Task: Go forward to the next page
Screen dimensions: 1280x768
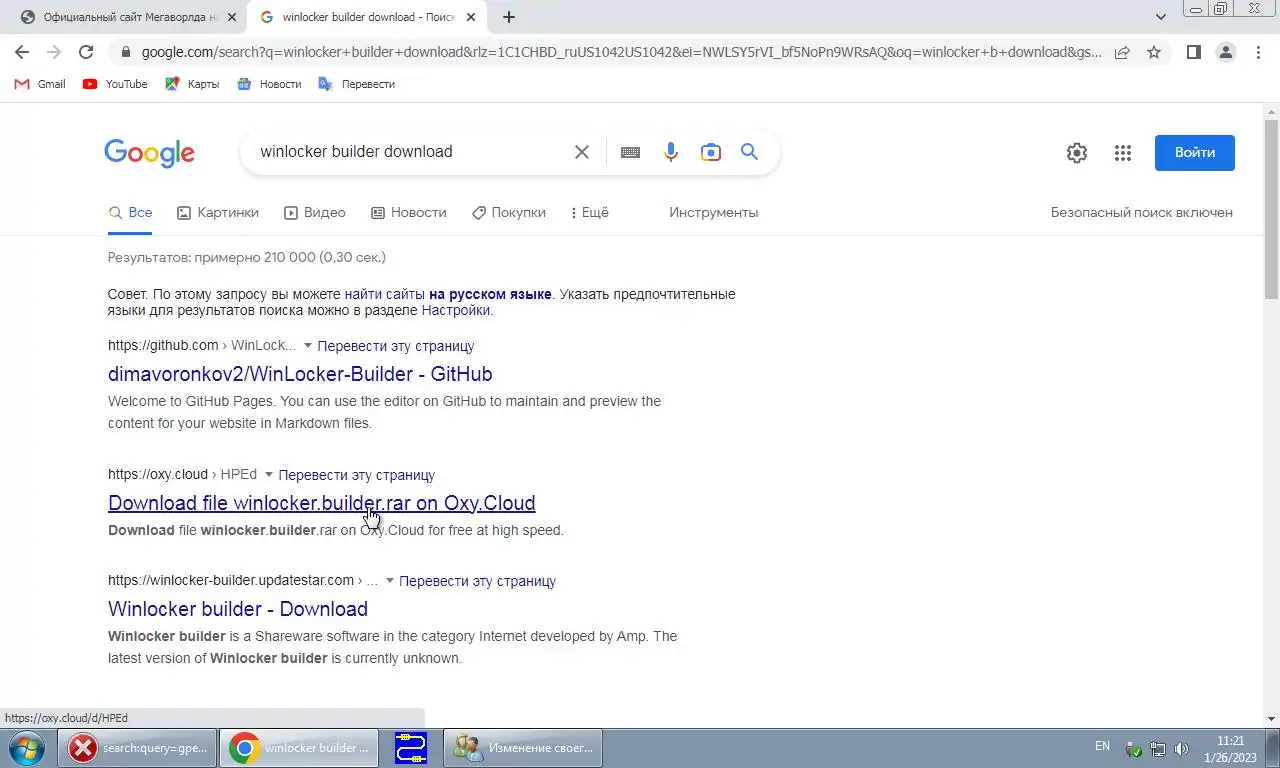Action: tap(54, 52)
